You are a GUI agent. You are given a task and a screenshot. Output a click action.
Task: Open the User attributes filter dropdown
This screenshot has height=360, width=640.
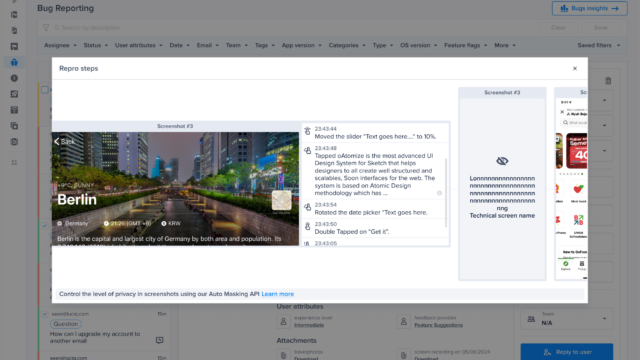[138, 45]
